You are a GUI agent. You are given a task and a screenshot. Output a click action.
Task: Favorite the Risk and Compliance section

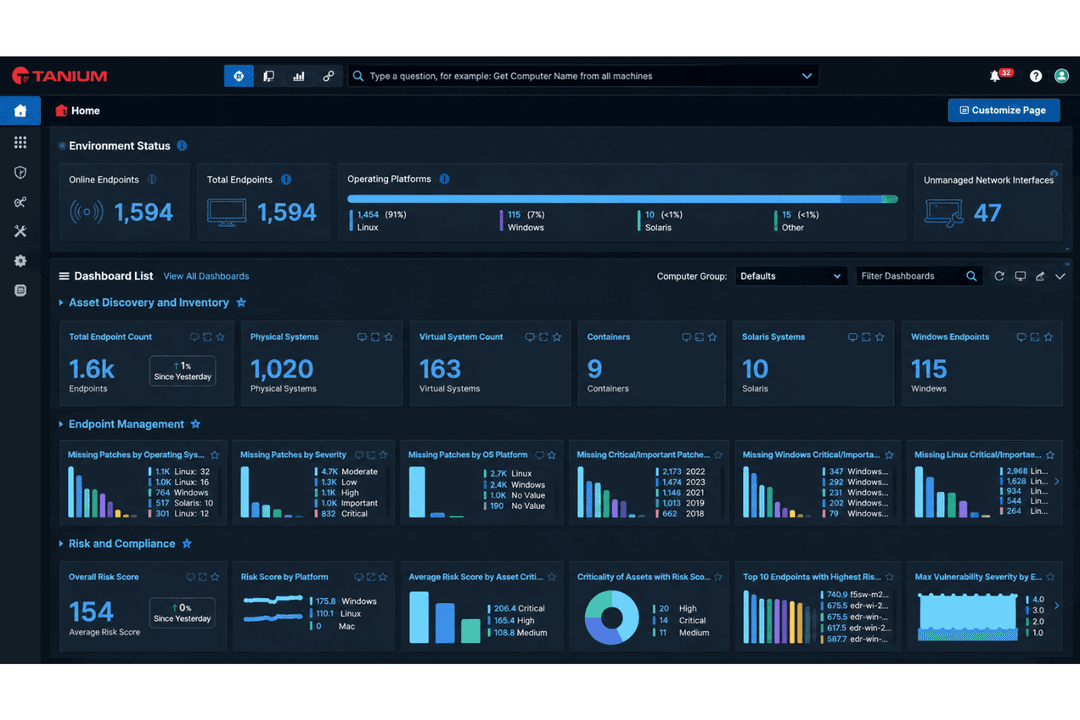[x=187, y=544]
